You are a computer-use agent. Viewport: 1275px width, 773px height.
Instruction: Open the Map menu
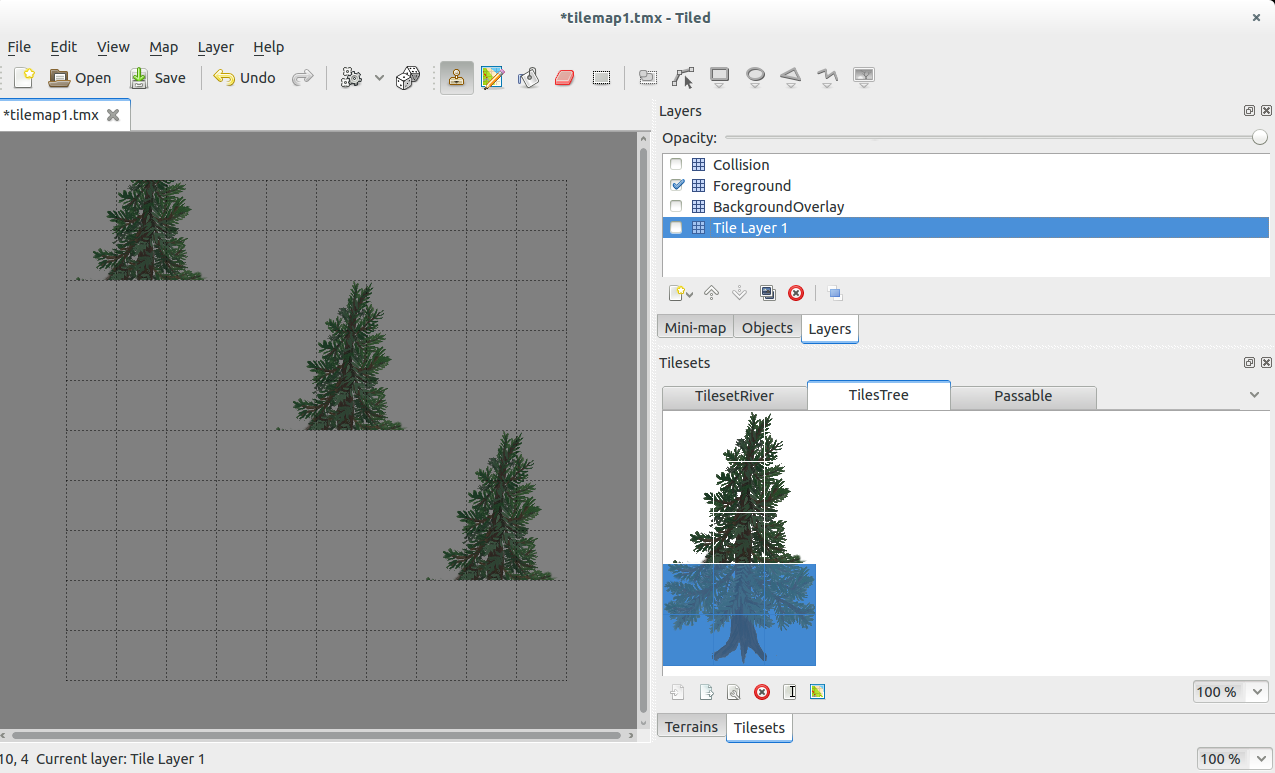pyautogui.click(x=163, y=47)
